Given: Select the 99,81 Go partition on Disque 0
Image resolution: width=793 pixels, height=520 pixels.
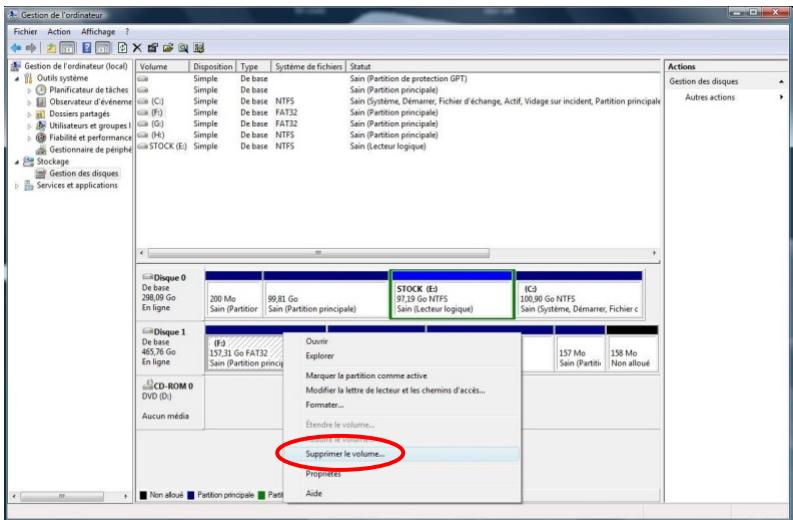Looking at the screenshot, I should click(326, 294).
